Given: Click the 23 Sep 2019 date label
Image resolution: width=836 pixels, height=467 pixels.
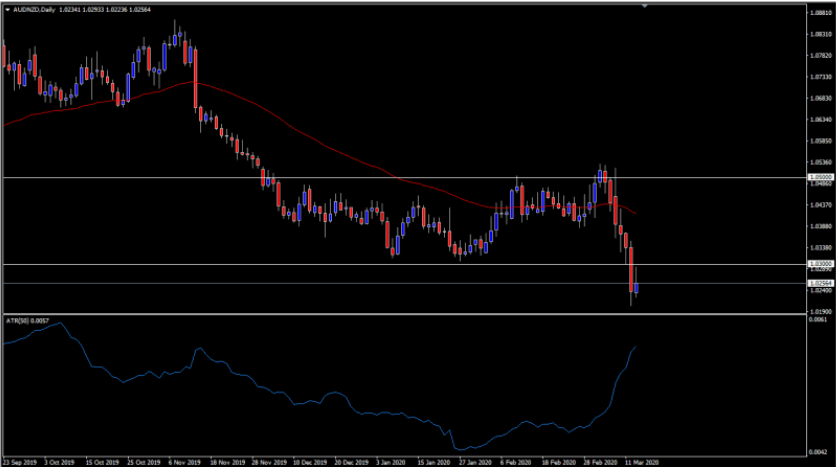Looking at the screenshot, I should pyautogui.click(x=18, y=462).
